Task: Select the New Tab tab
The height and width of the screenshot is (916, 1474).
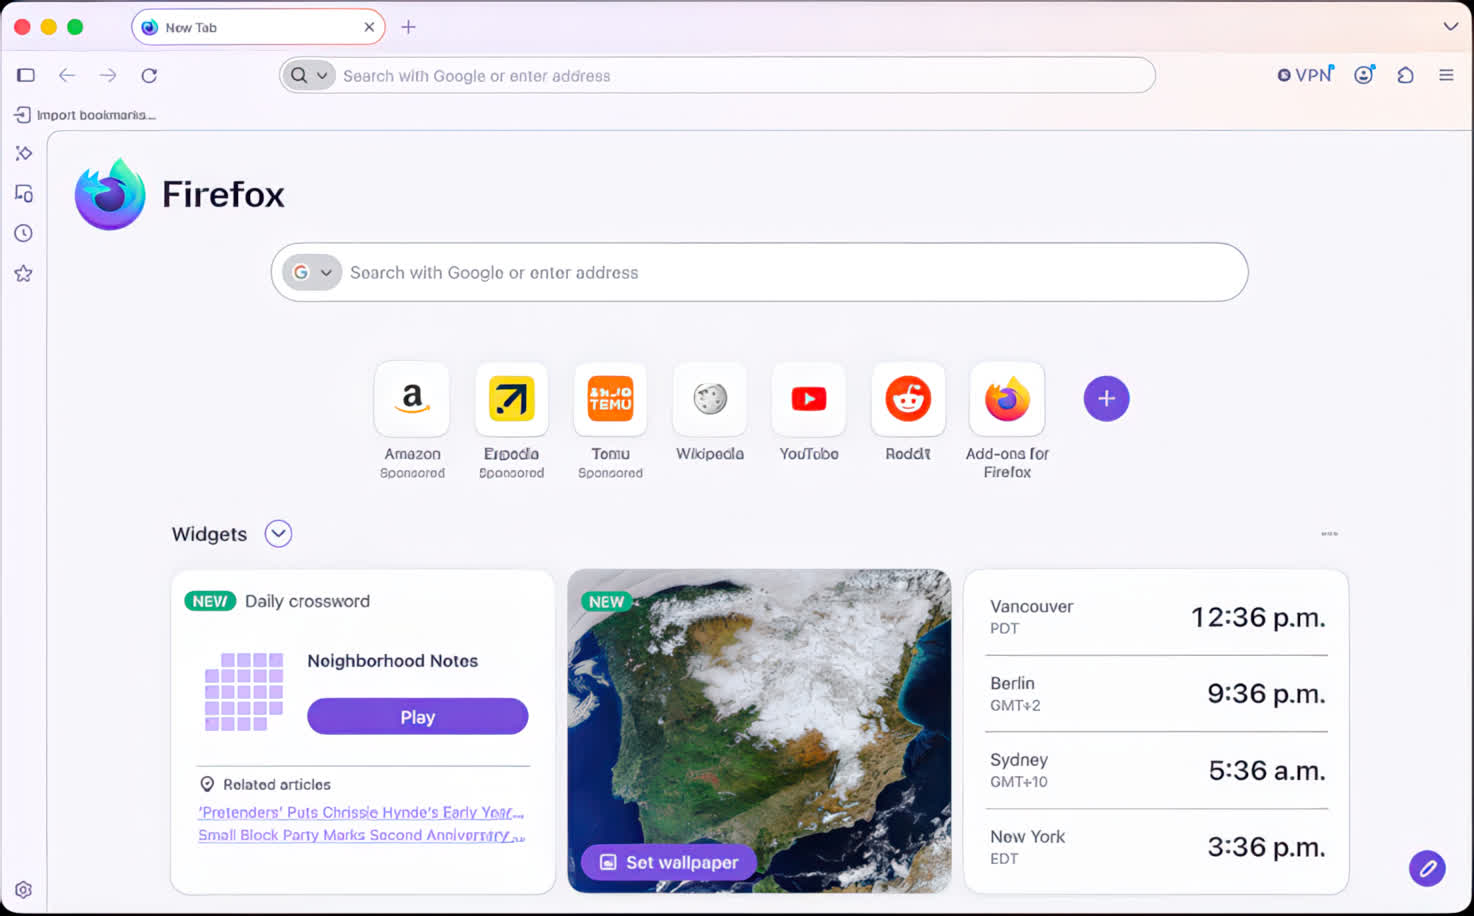Action: tap(258, 27)
